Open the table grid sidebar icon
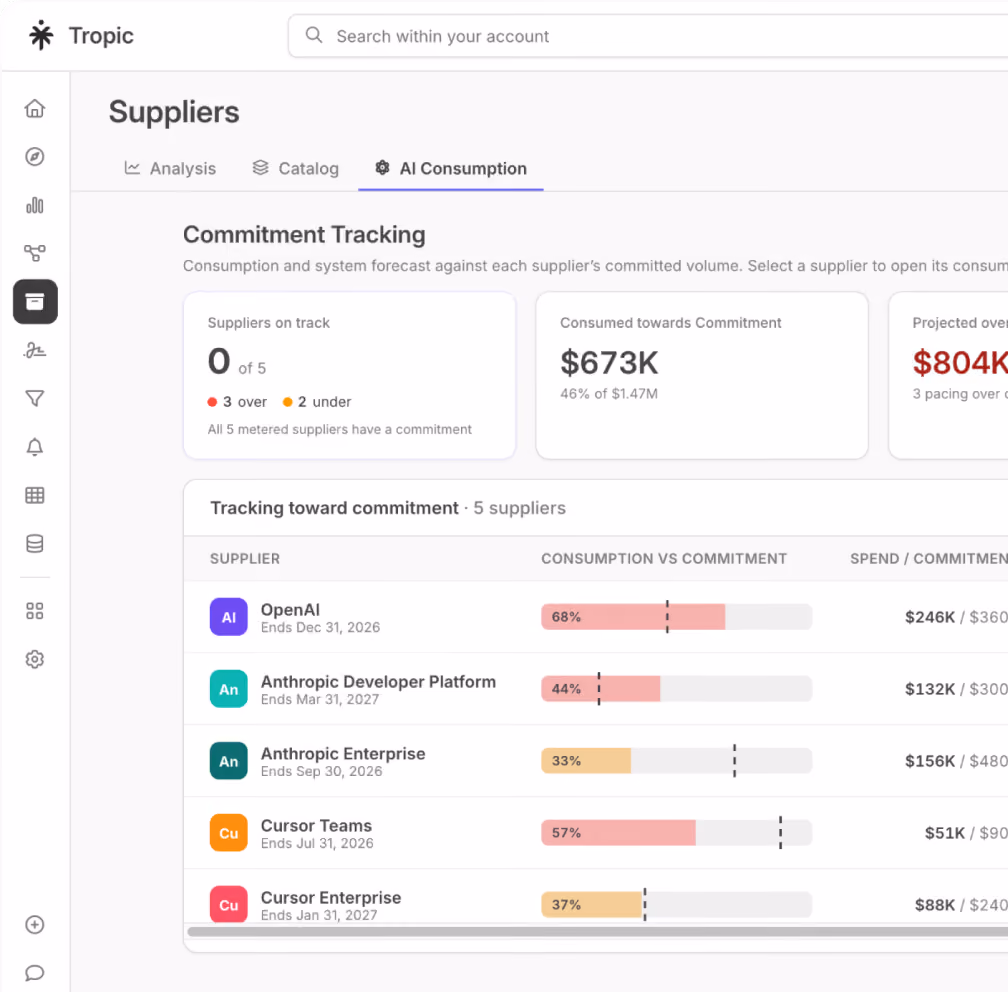1008x992 pixels. point(35,495)
